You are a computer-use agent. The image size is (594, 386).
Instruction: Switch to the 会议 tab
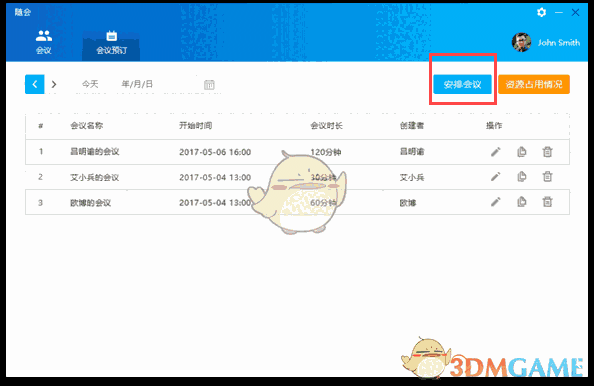[44, 42]
